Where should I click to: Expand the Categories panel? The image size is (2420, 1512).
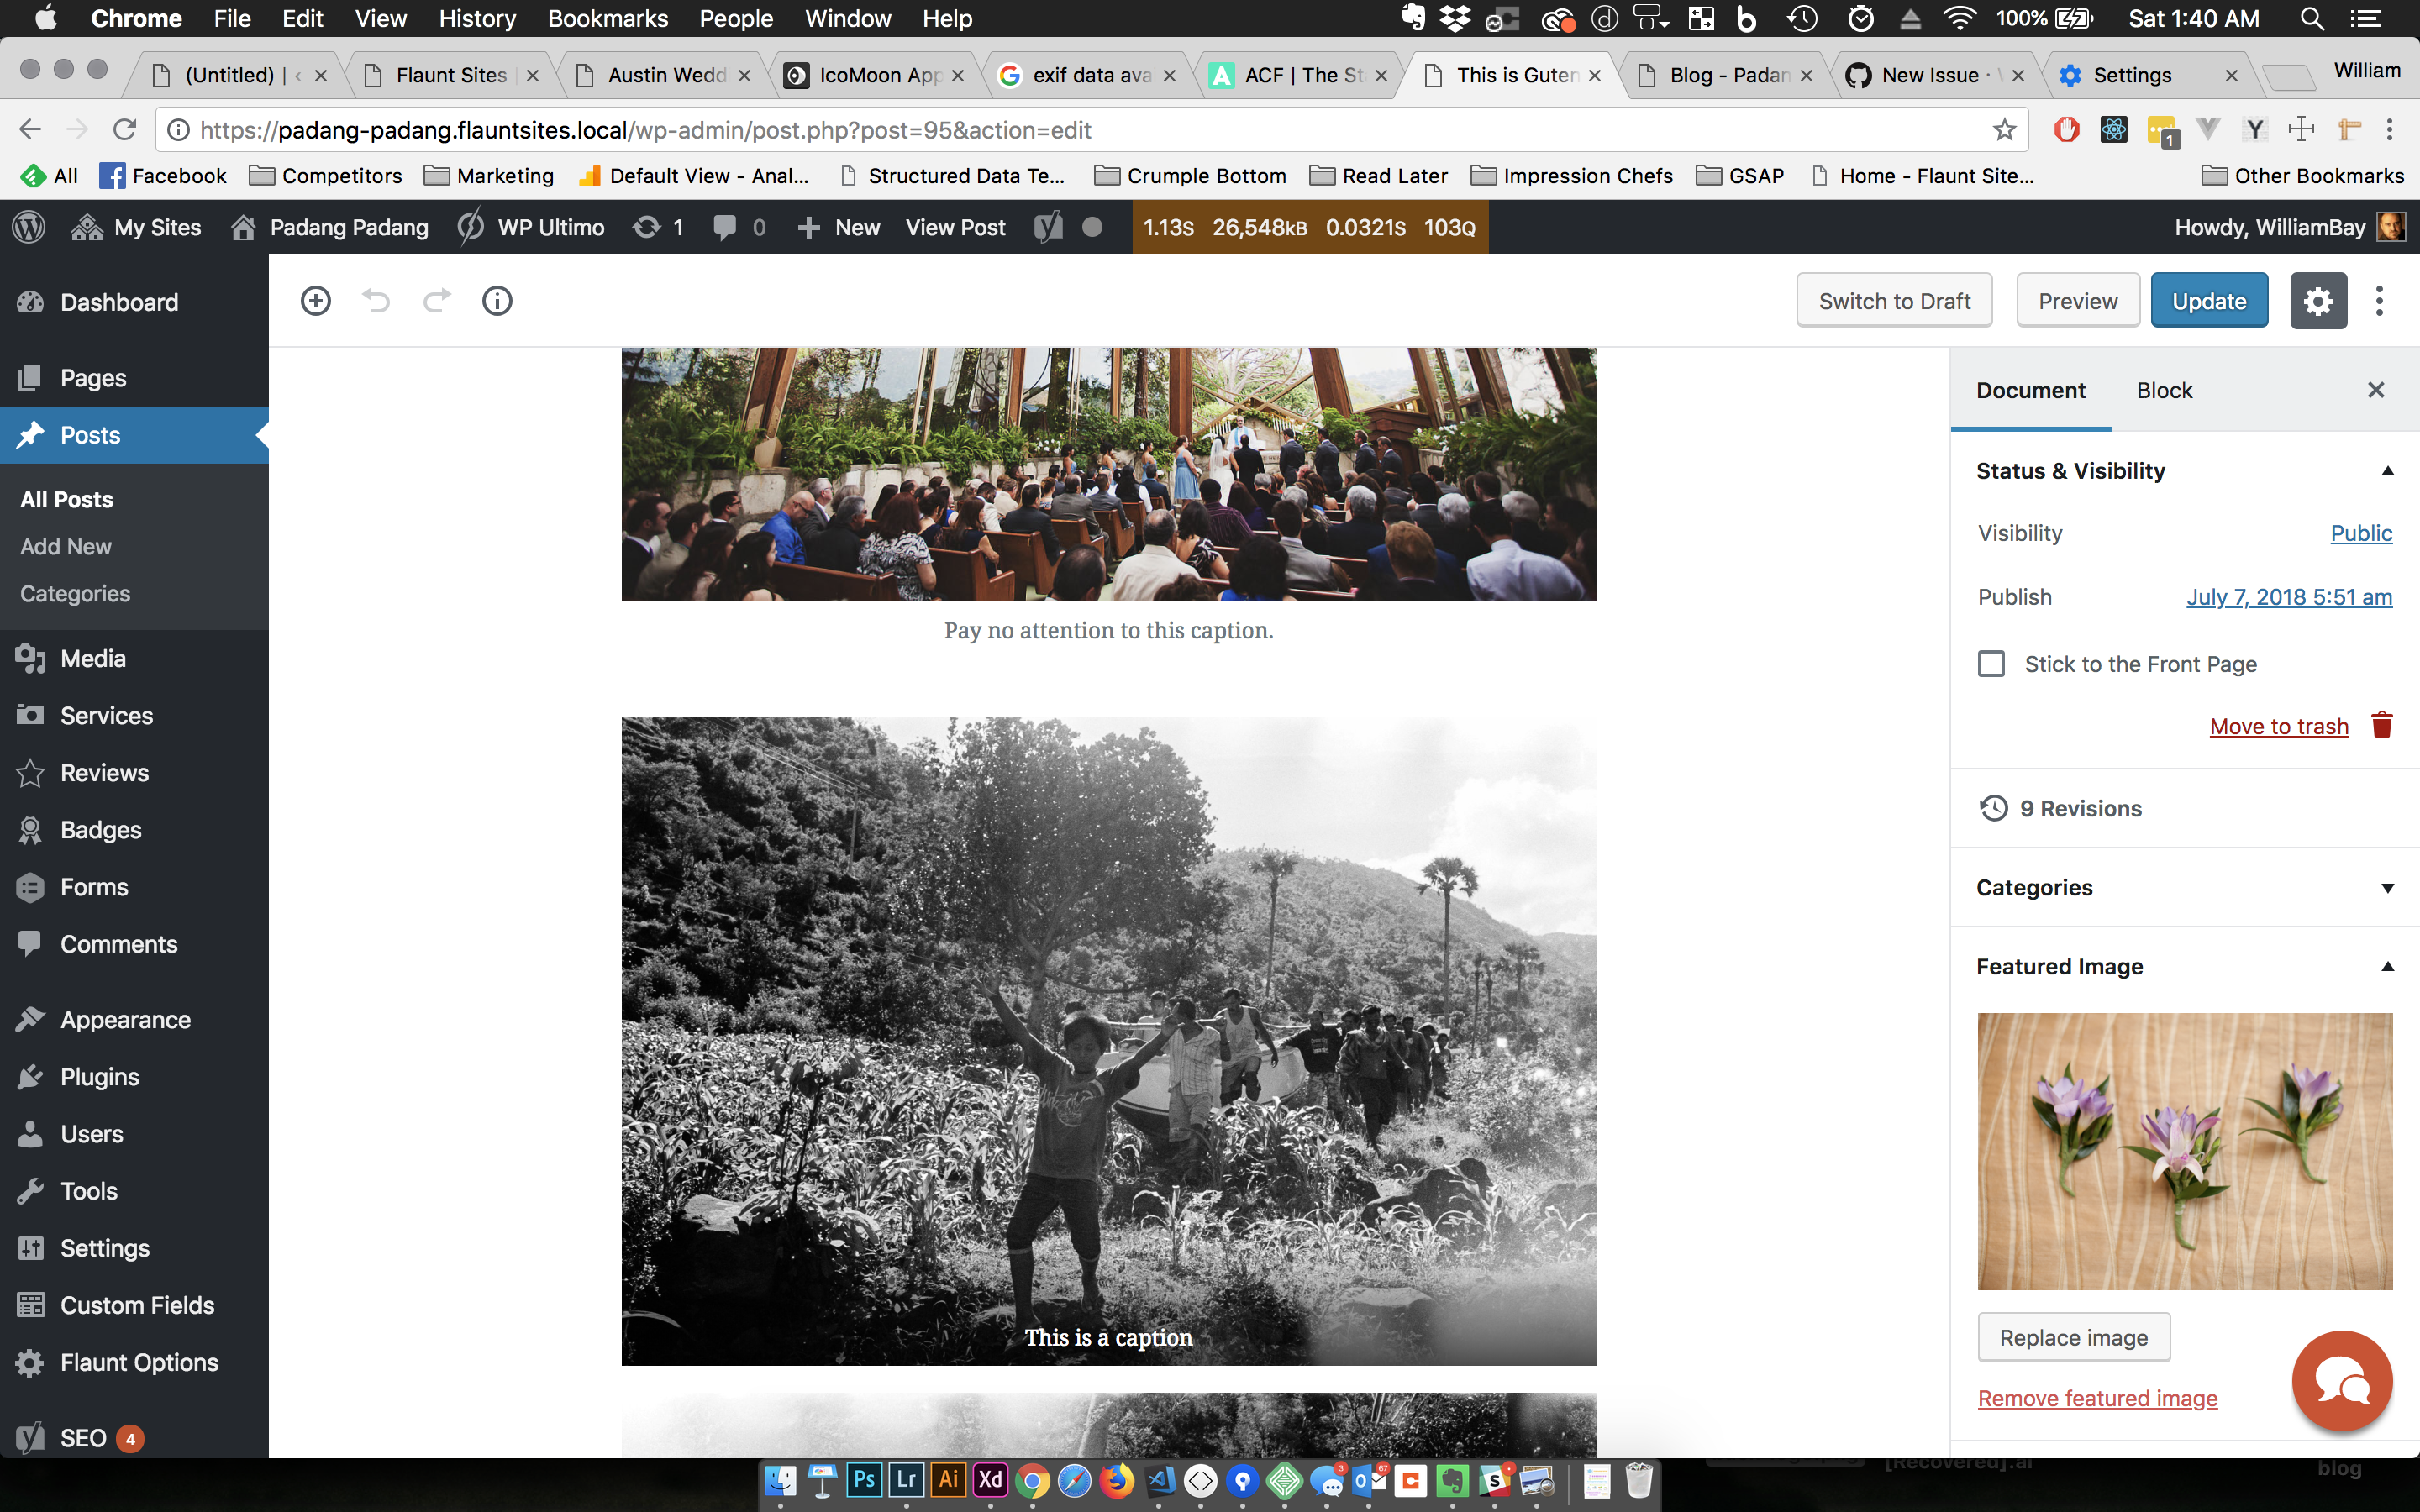2387,888
